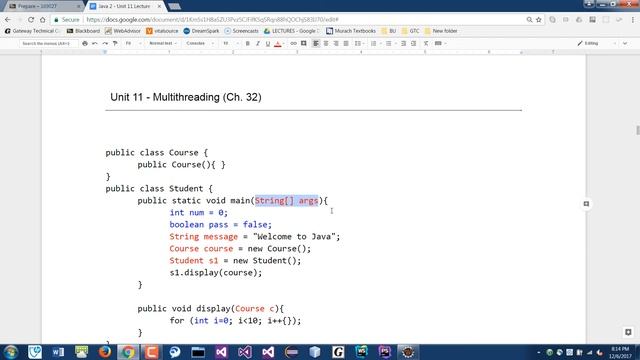
Task: Open Firefox from the taskbar
Action: tap(104, 352)
